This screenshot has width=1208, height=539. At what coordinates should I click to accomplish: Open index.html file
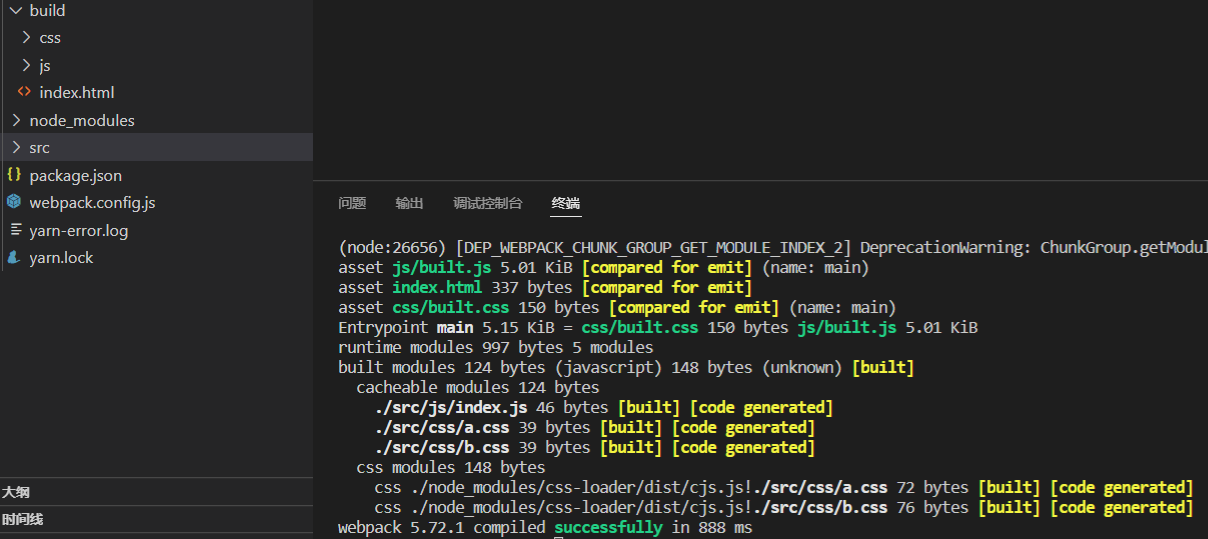click(77, 92)
